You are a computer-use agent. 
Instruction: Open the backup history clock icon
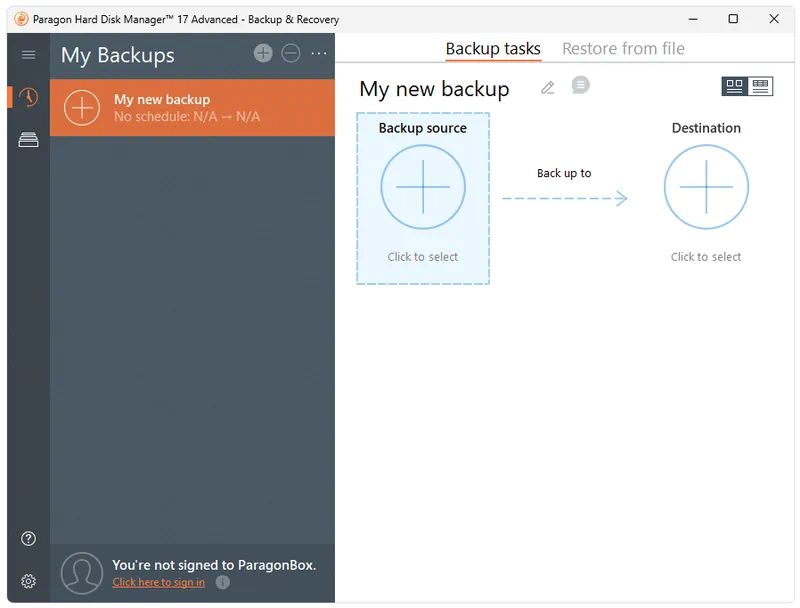pyautogui.click(x=28, y=97)
